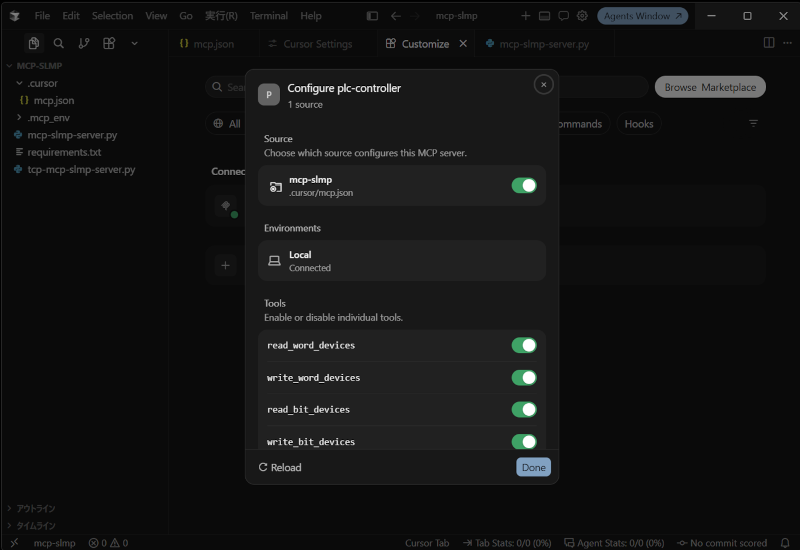
Task: Open the Explorer files icon in sidebar
Action: coord(34,43)
